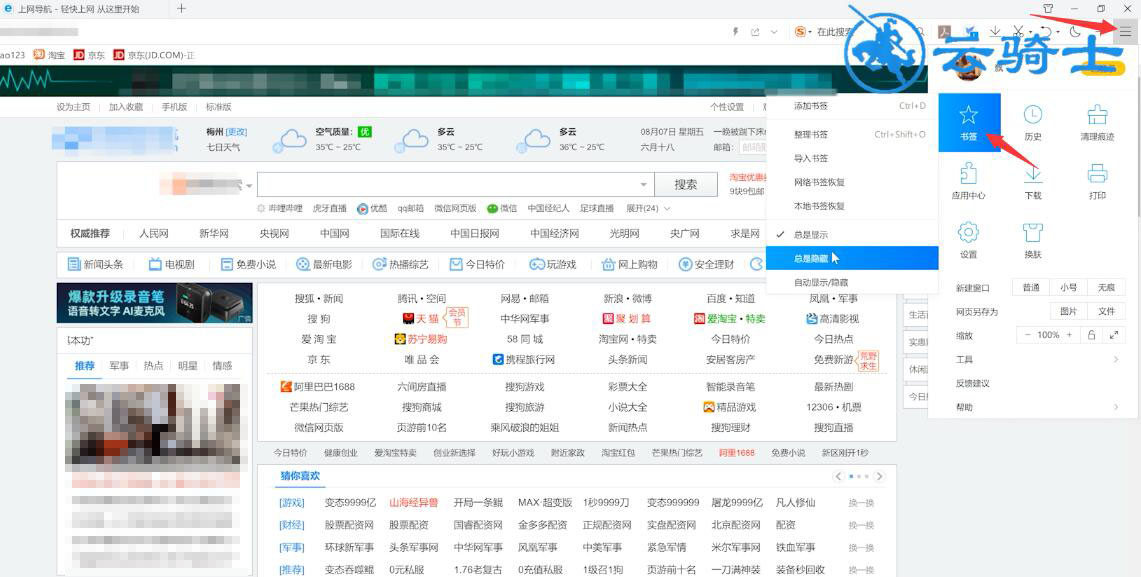1141x577 pixels.
Task: Expand the 帮助 submenu arrow
Action: click(x=1116, y=407)
